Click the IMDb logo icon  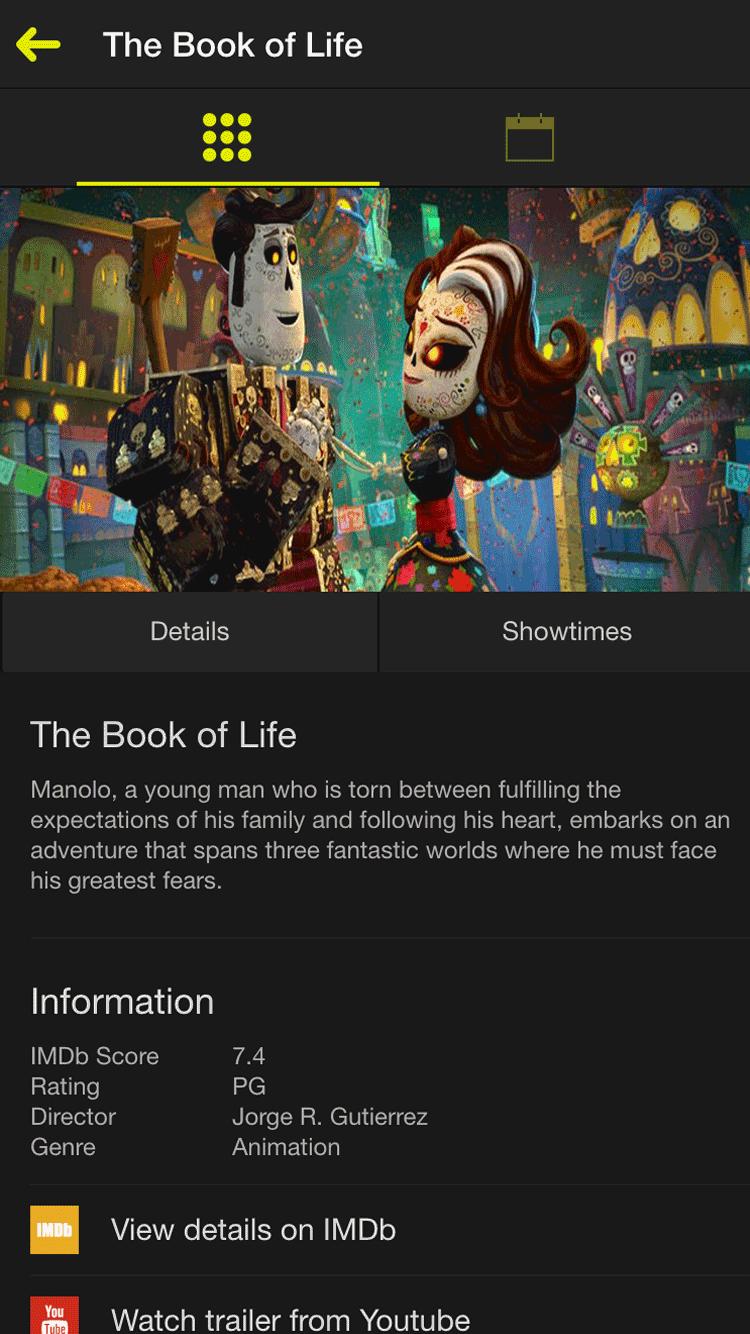coord(54,1230)
